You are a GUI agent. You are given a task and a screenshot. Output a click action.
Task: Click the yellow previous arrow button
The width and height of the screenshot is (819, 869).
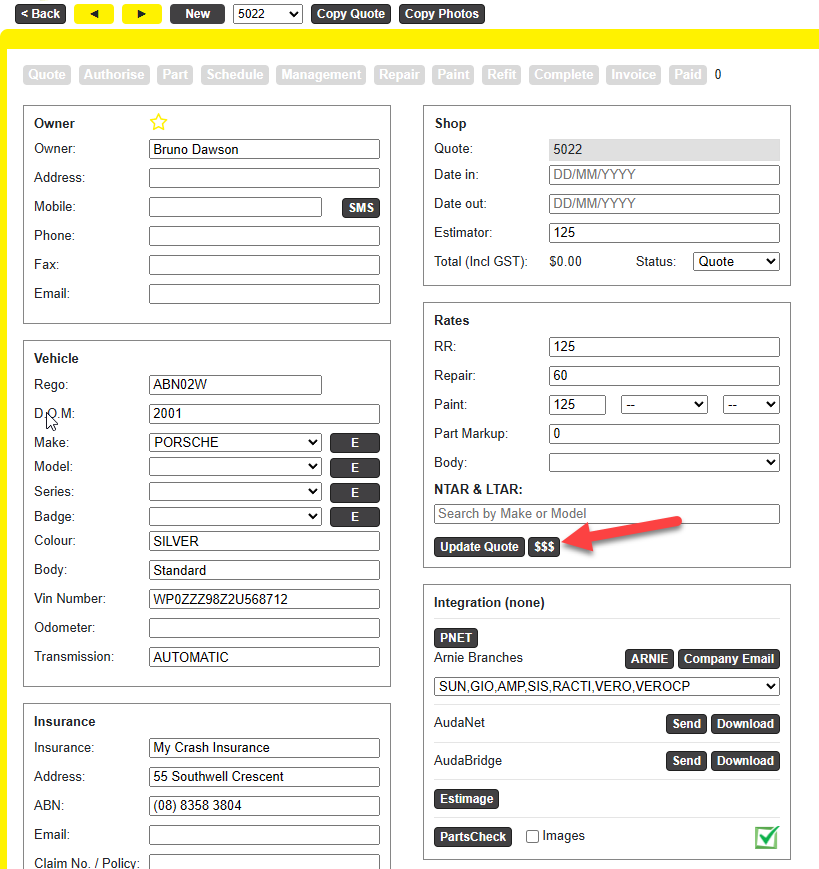pyautogui.click(x=94, y=14)
